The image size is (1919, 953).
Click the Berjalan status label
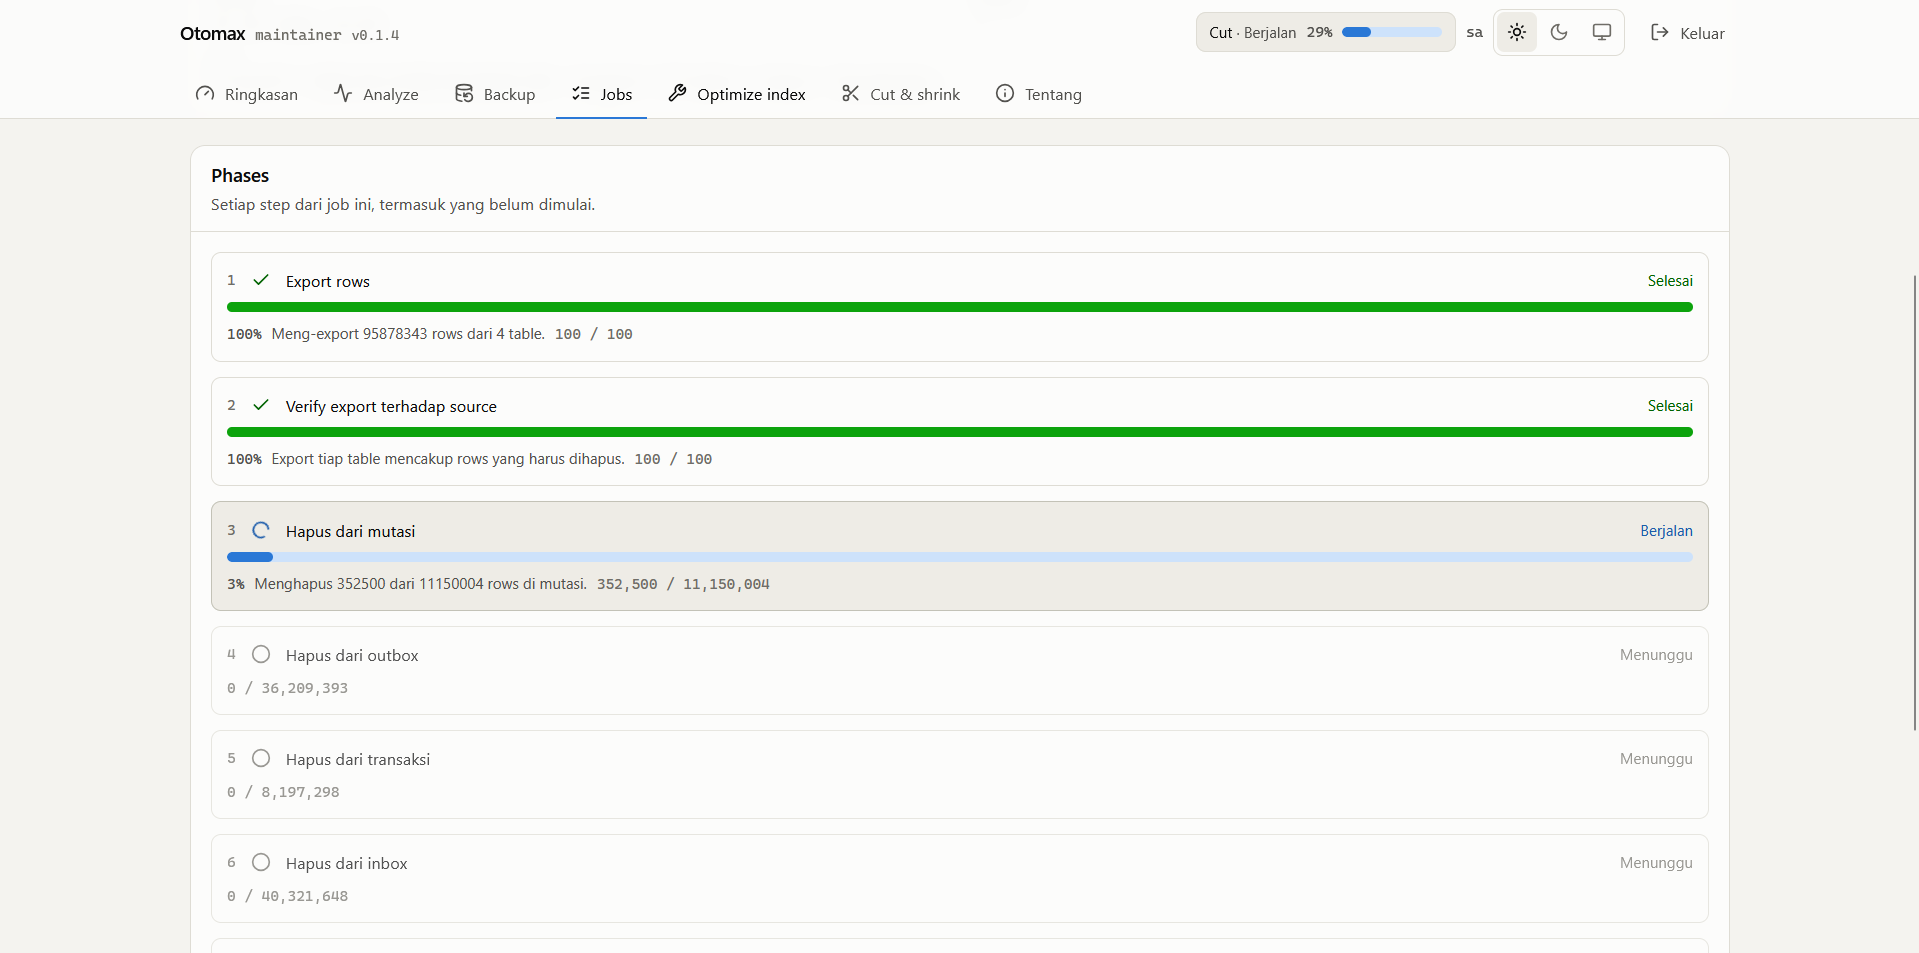tap(1666, 531)
